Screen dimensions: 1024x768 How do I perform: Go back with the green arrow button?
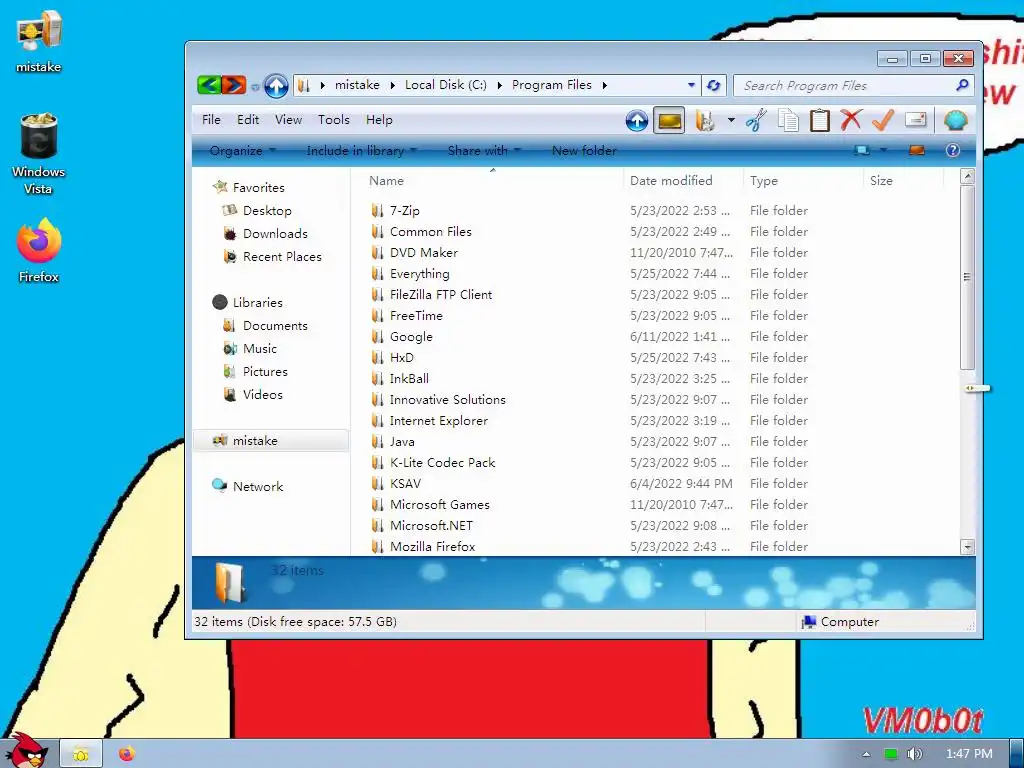(209, 85)
